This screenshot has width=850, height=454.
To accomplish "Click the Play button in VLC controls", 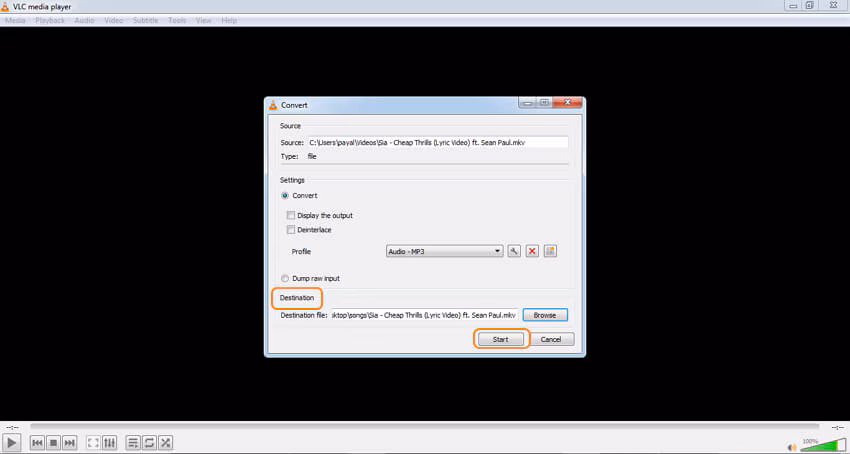I will tap(11, 443).
